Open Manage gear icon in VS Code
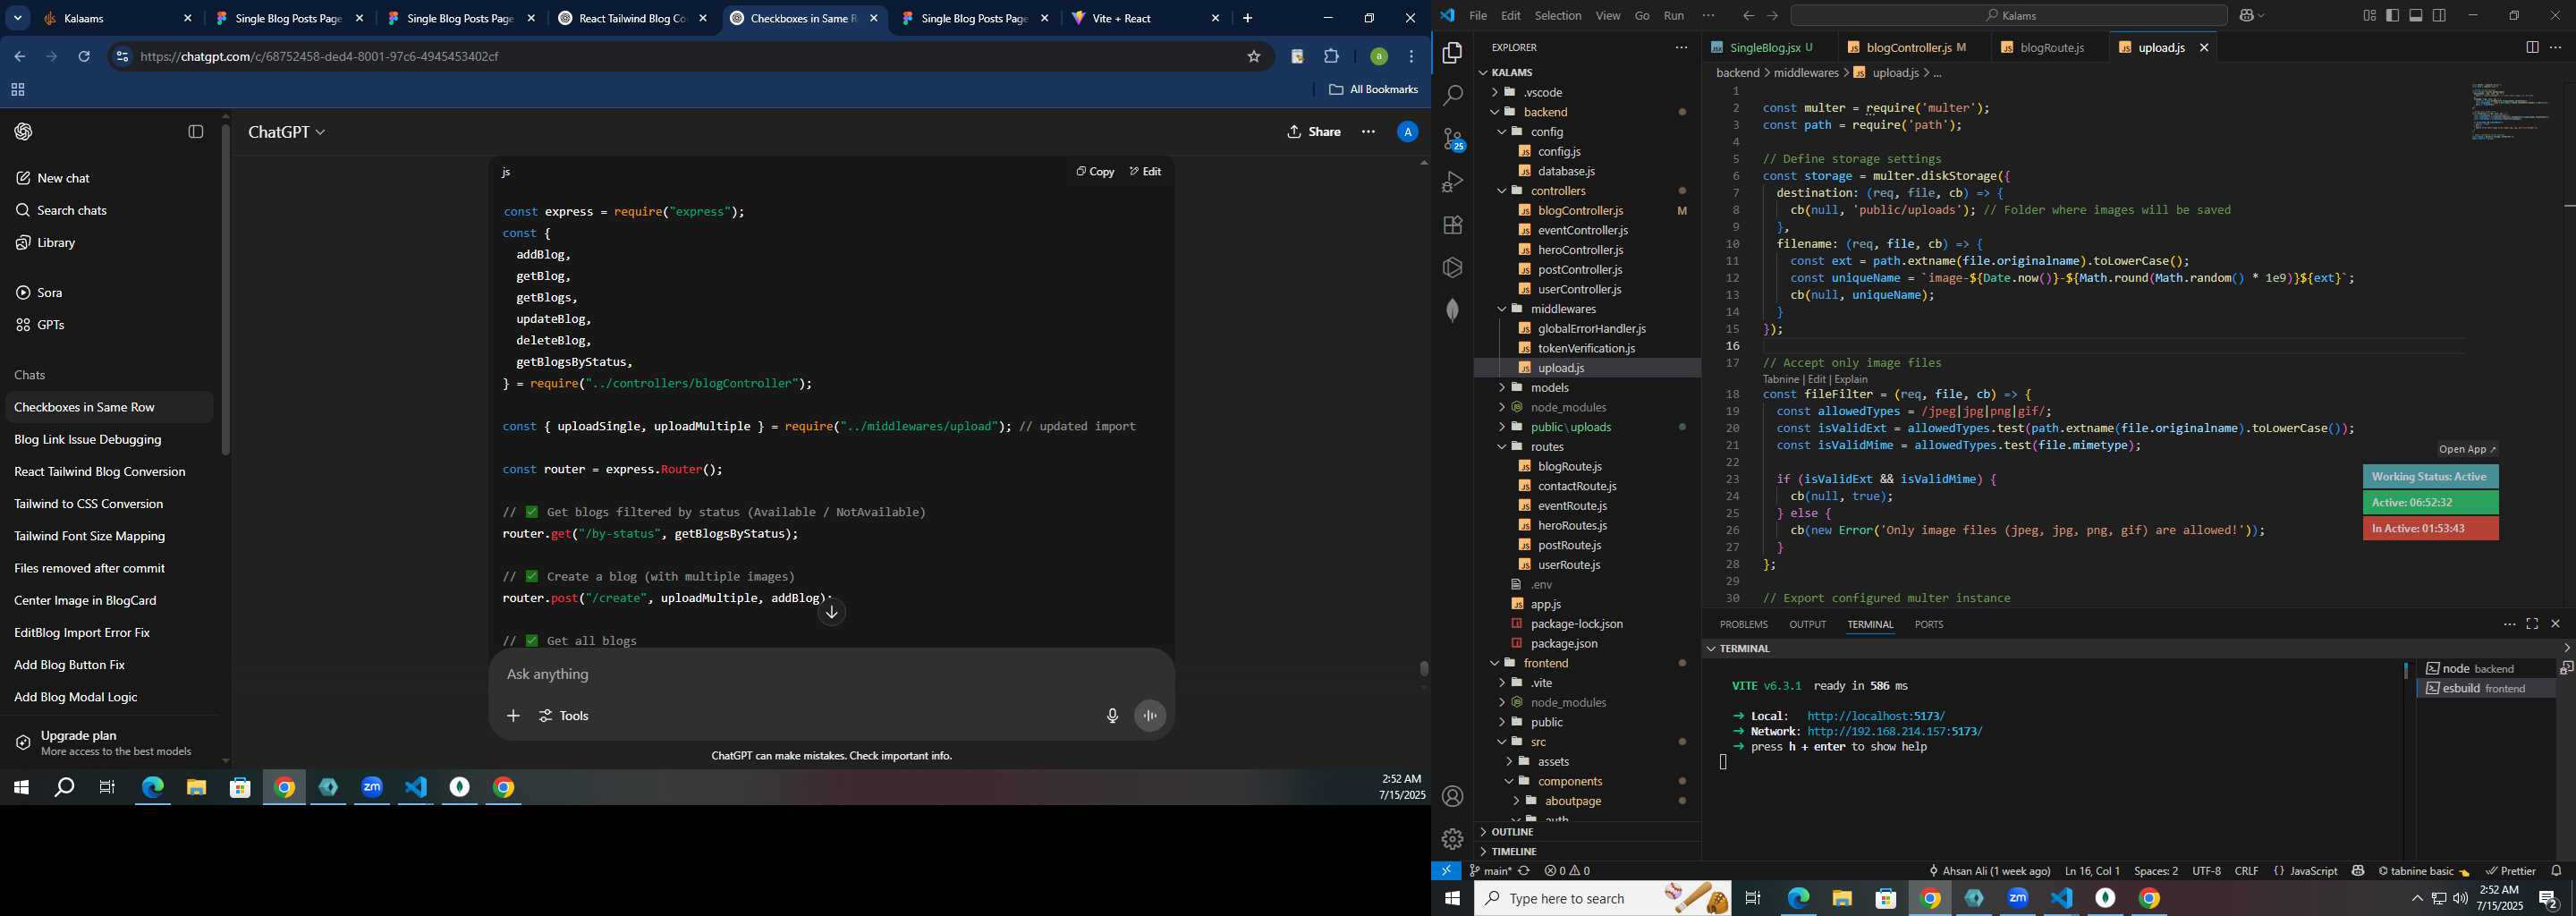The width and height of the screenshot is (2576, 916). pyautogui.click(x=1452, y=839)
